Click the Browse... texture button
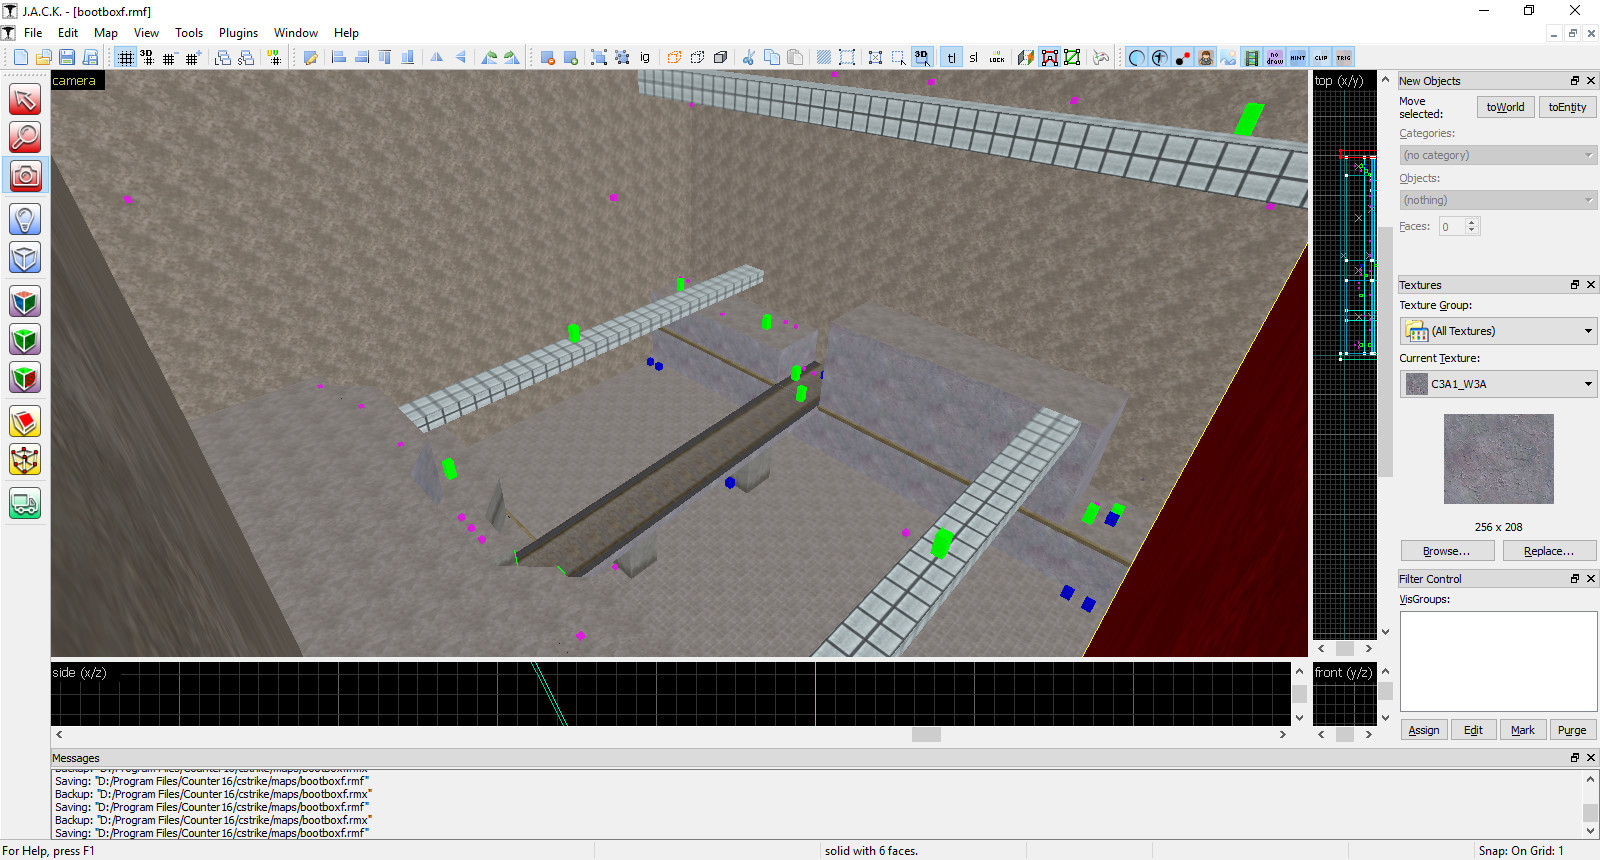The width and height of the screenshot is (1600, 860). [x=1446, y=551]
